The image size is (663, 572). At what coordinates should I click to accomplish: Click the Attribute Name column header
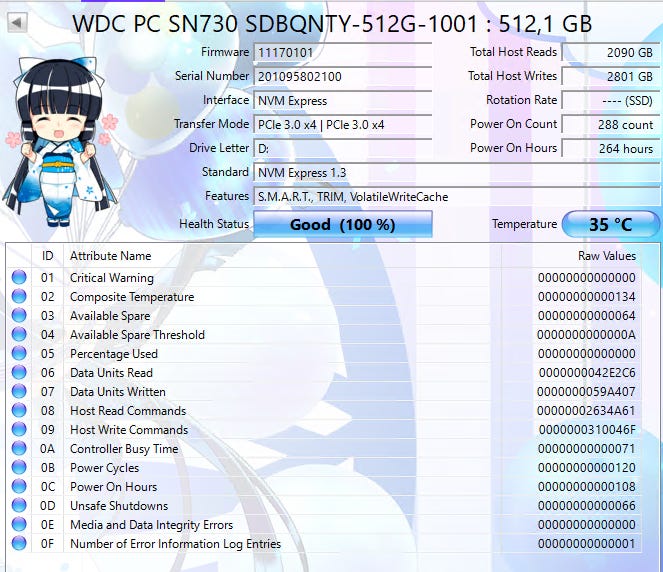tap(110, 256)
